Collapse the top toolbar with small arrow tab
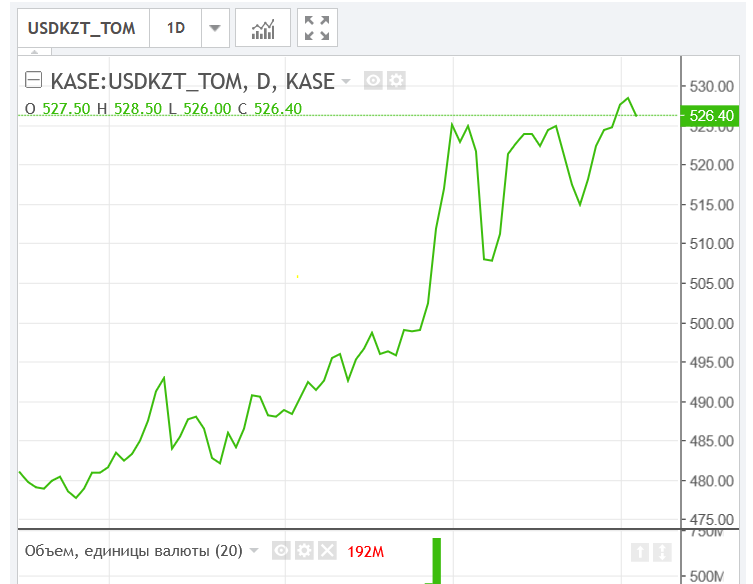This screenshot has width=753, height=584. coord(35,51)
